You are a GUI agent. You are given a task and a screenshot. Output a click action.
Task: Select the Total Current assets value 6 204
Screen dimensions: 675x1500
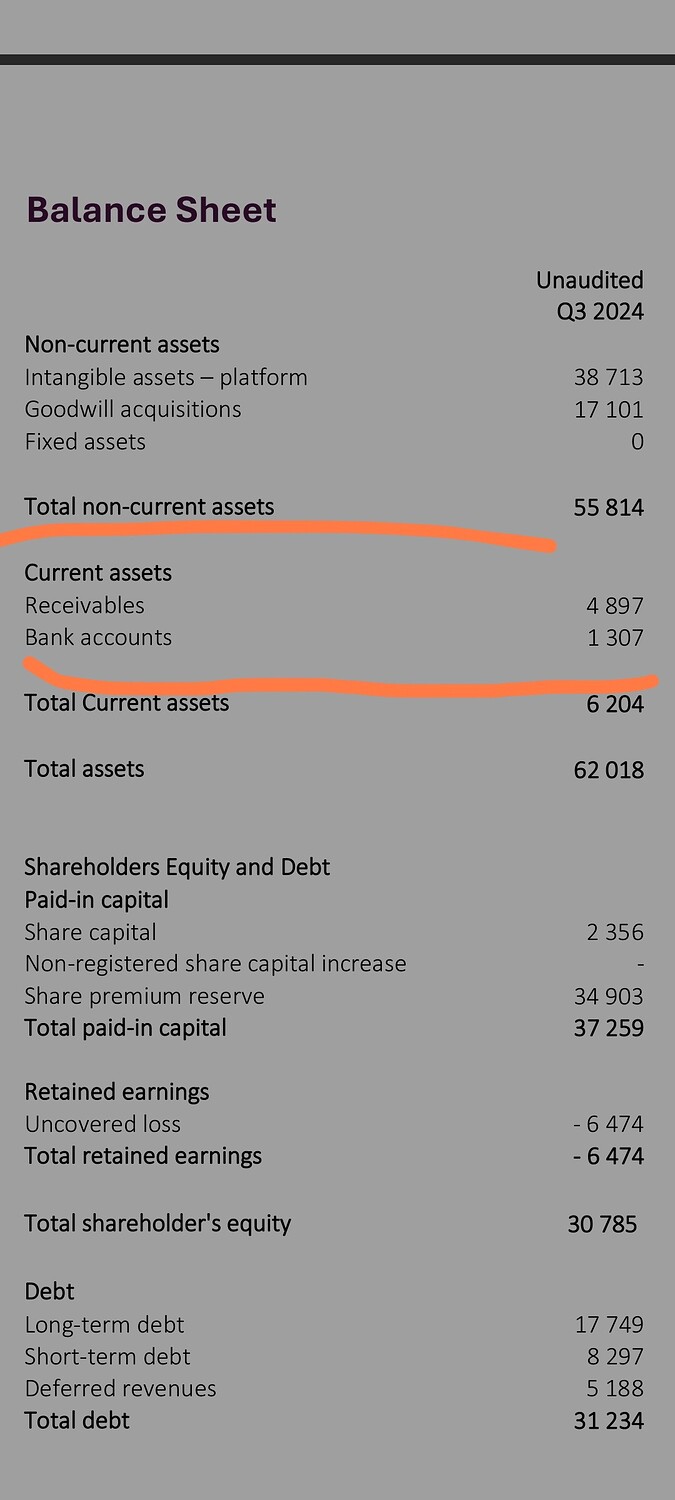(615, 704)
